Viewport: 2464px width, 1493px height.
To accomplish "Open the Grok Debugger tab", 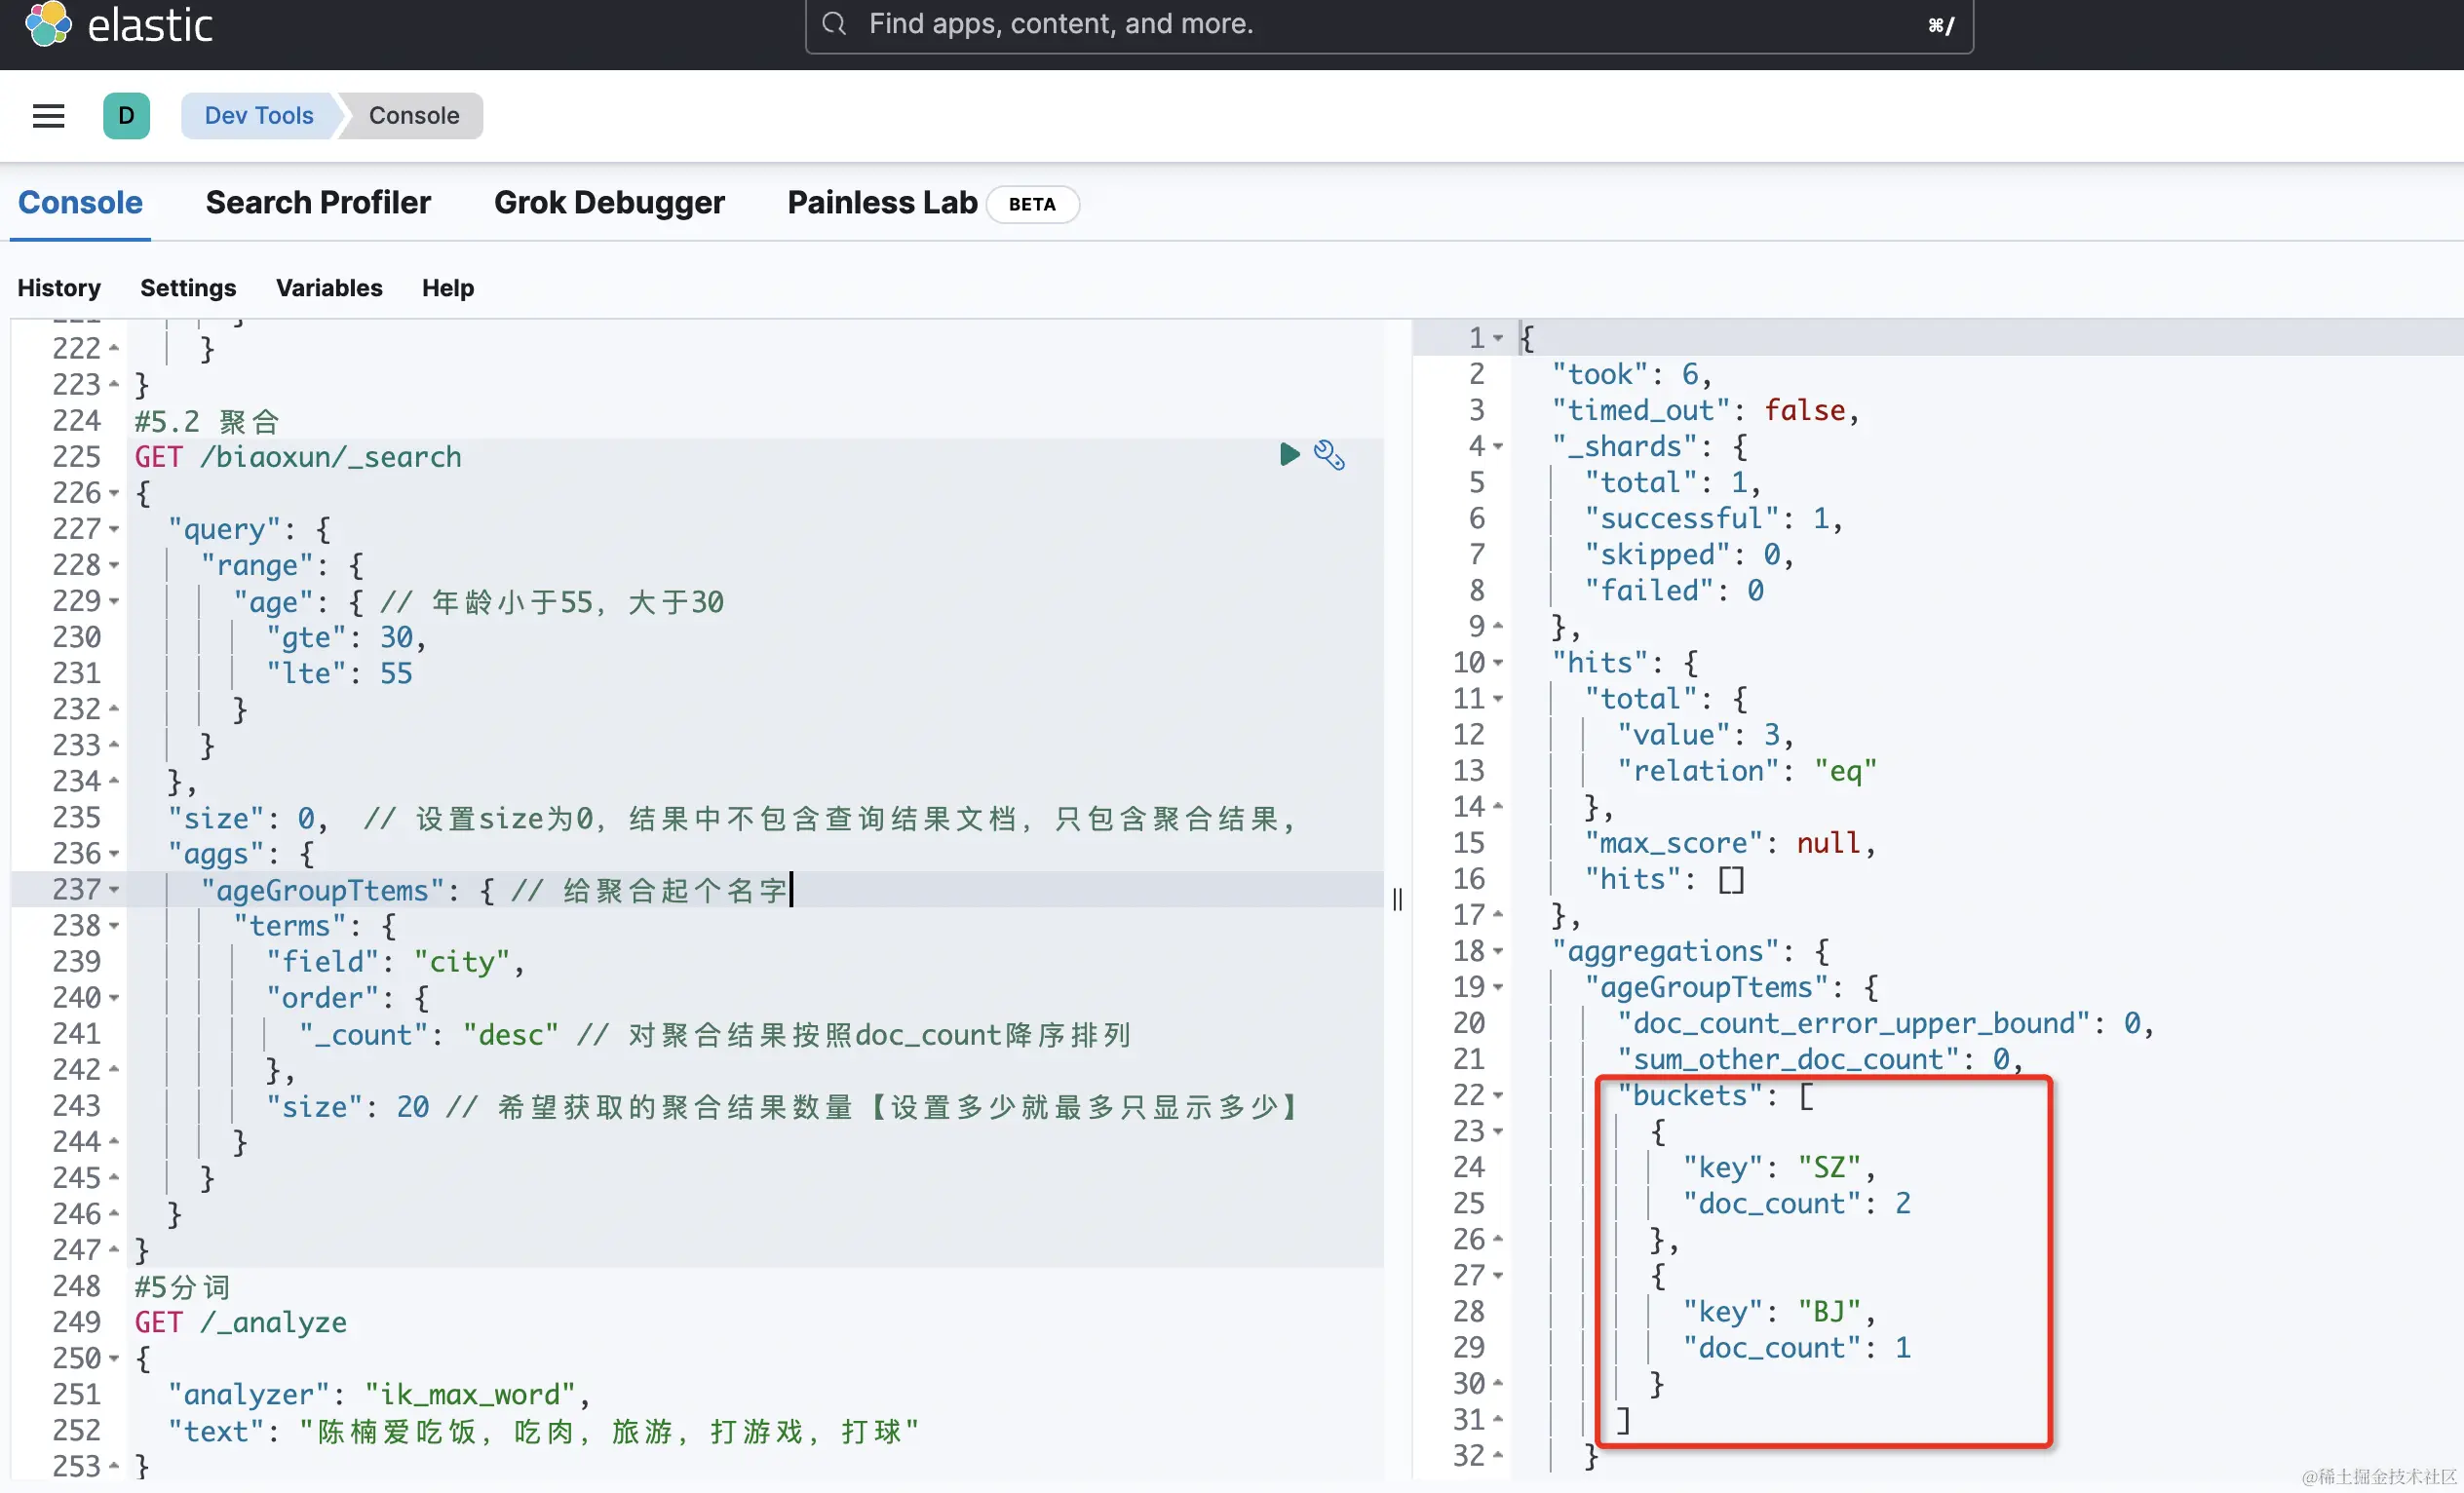I will coord(609,203).
